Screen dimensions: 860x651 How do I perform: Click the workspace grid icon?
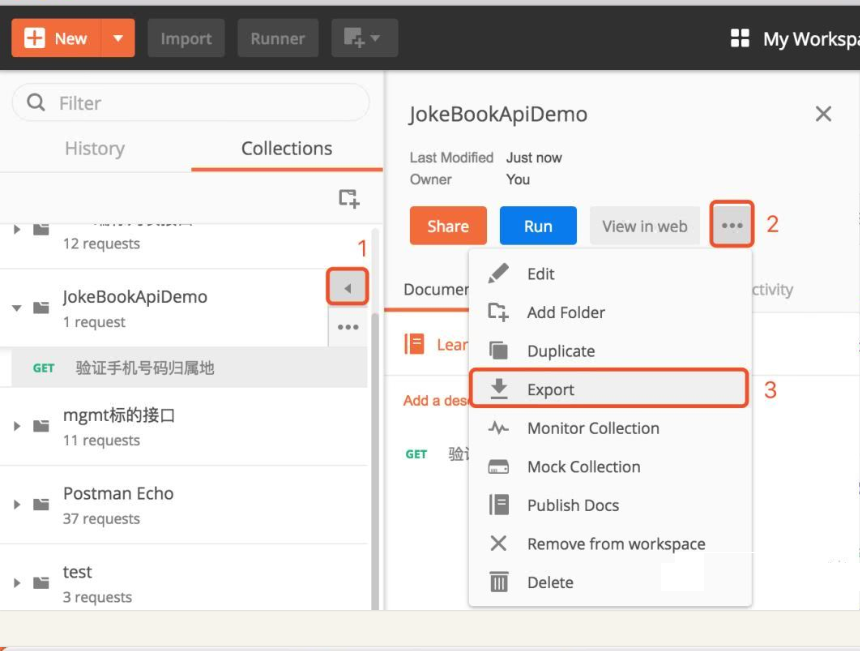(x=740, y=39)
